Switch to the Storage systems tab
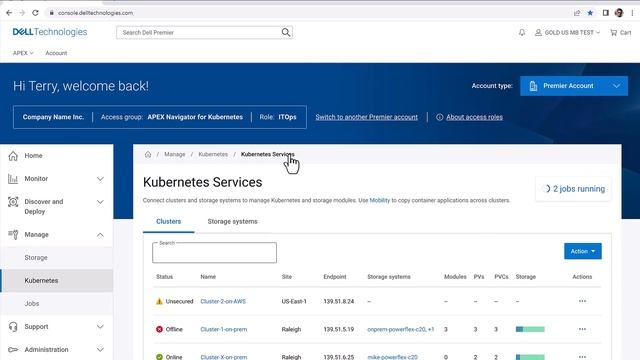The image size is (640, 360). point(232,221)
